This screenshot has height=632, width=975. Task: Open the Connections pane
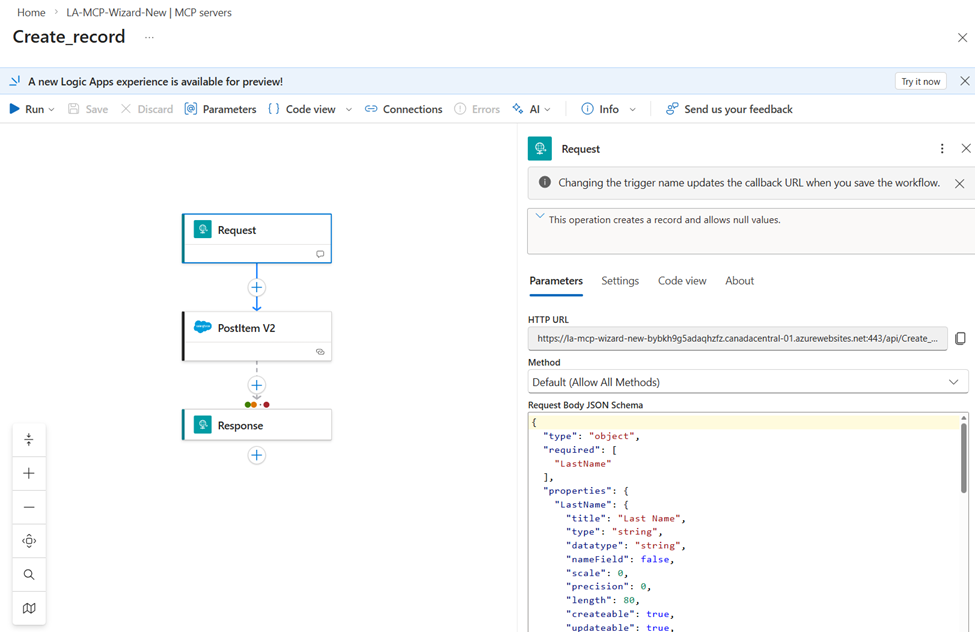click(x=404, y=109)
